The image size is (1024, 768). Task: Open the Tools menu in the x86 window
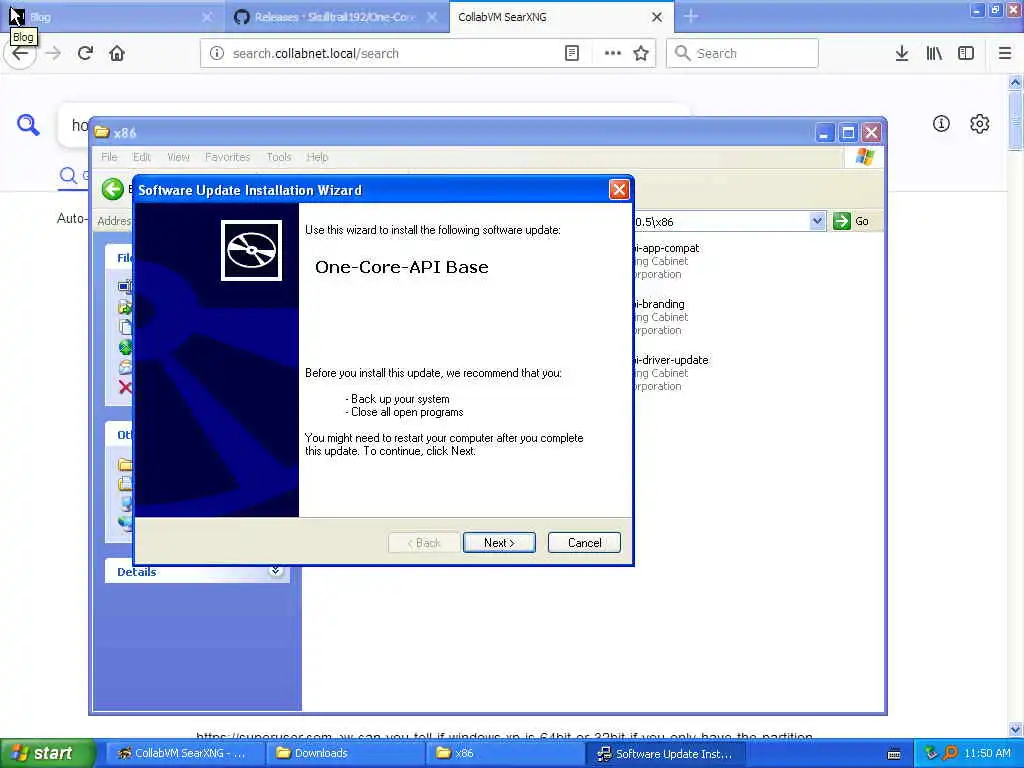tap(278, 157)
